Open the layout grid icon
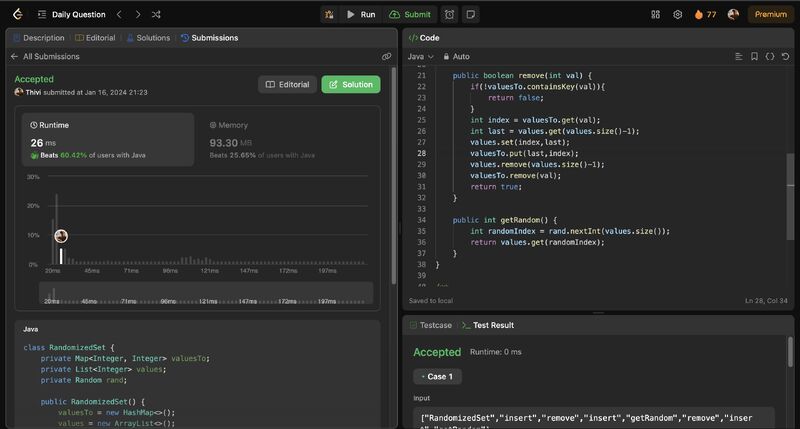The height and width of the screenshot is (429, 800). click(x=656, y=14)
